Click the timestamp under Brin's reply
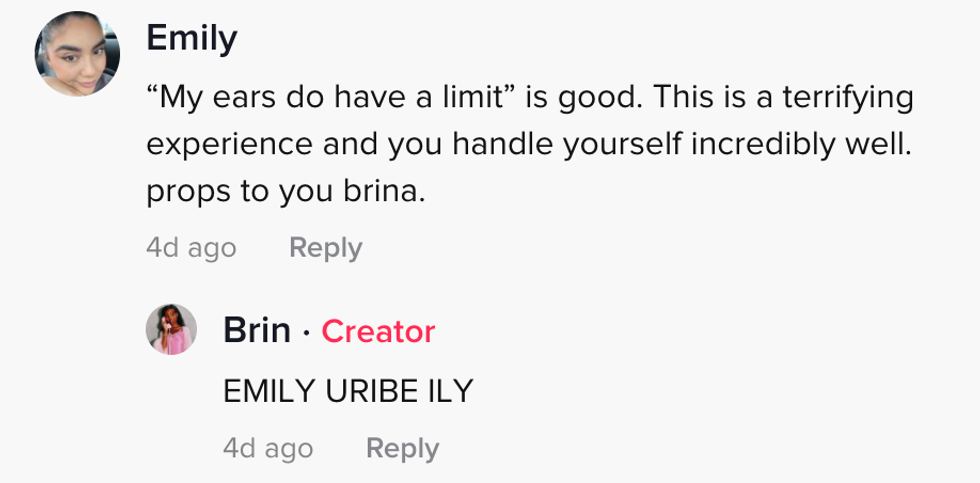Viewport: 980px width, 483px height. (x=268, y=448)
